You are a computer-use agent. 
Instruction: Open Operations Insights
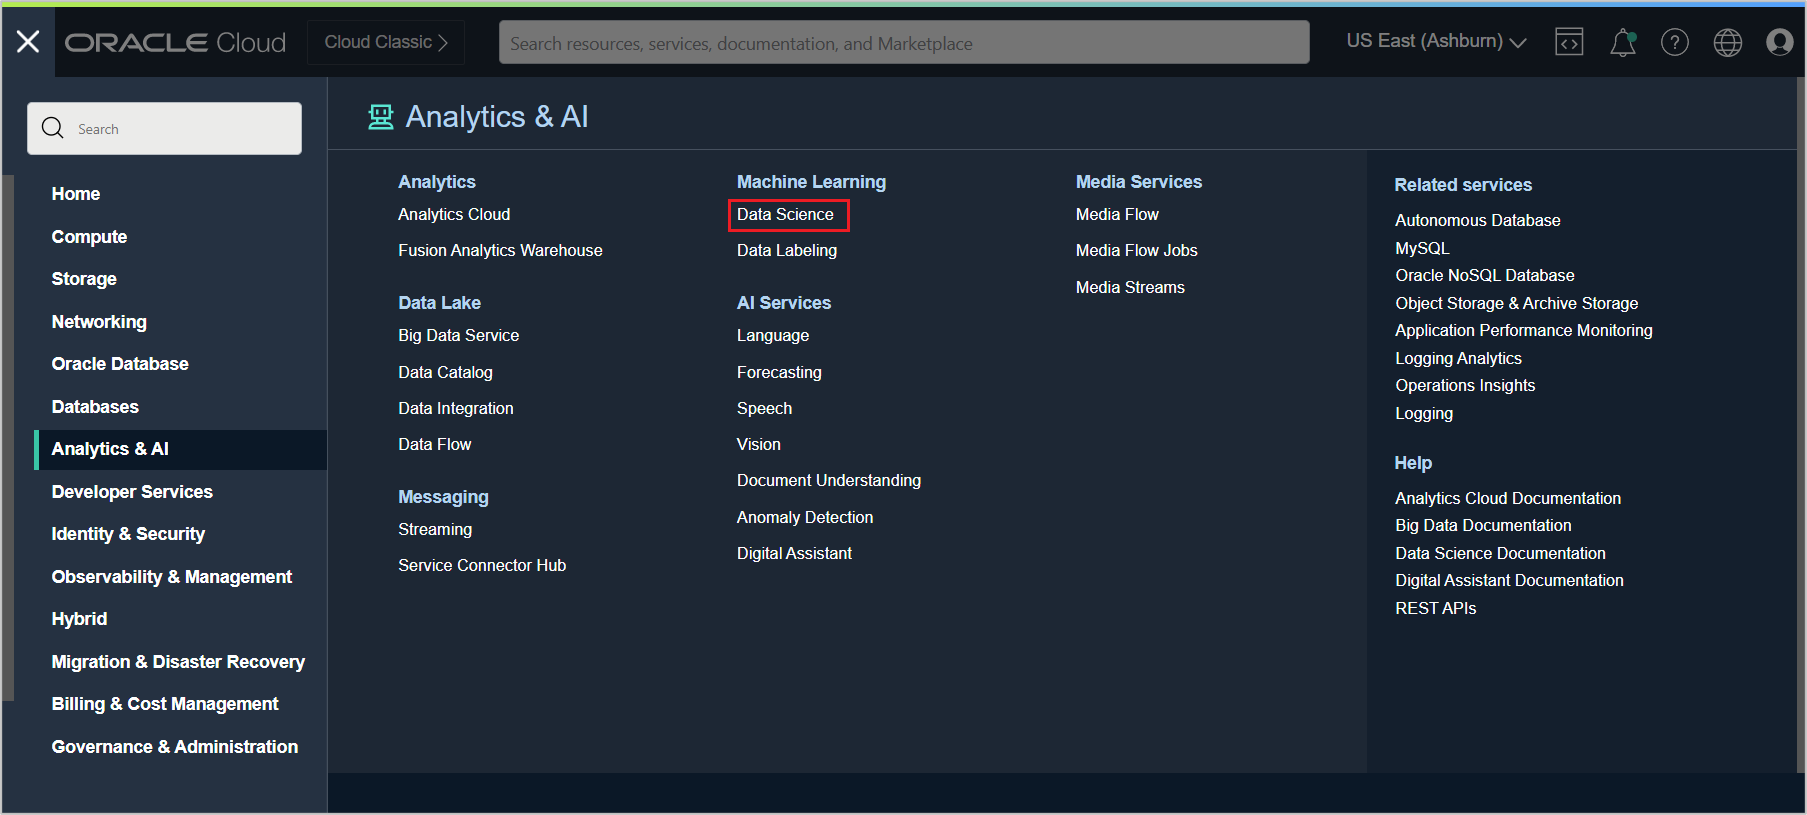click(x=1465, y=385)
